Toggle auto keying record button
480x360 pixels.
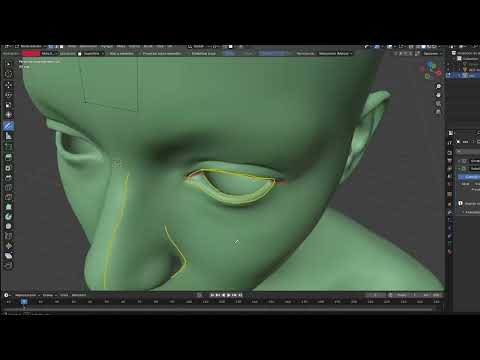(199, 295)
